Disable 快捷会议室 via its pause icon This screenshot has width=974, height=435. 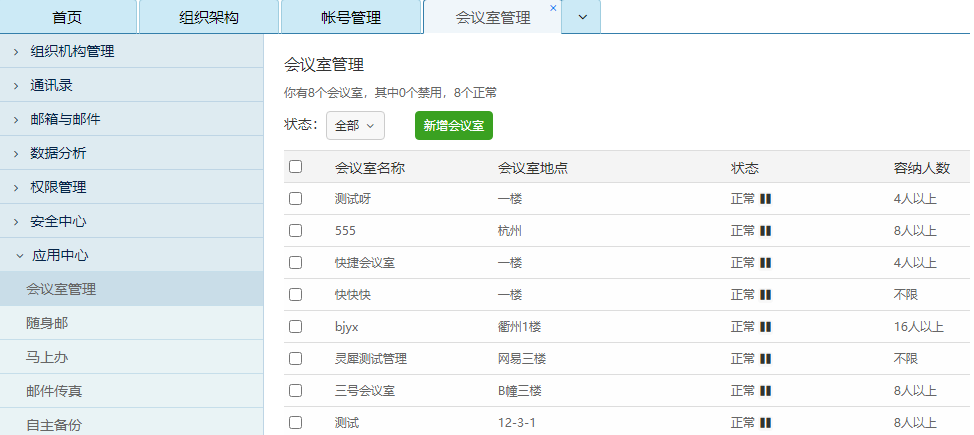point(766,263)
